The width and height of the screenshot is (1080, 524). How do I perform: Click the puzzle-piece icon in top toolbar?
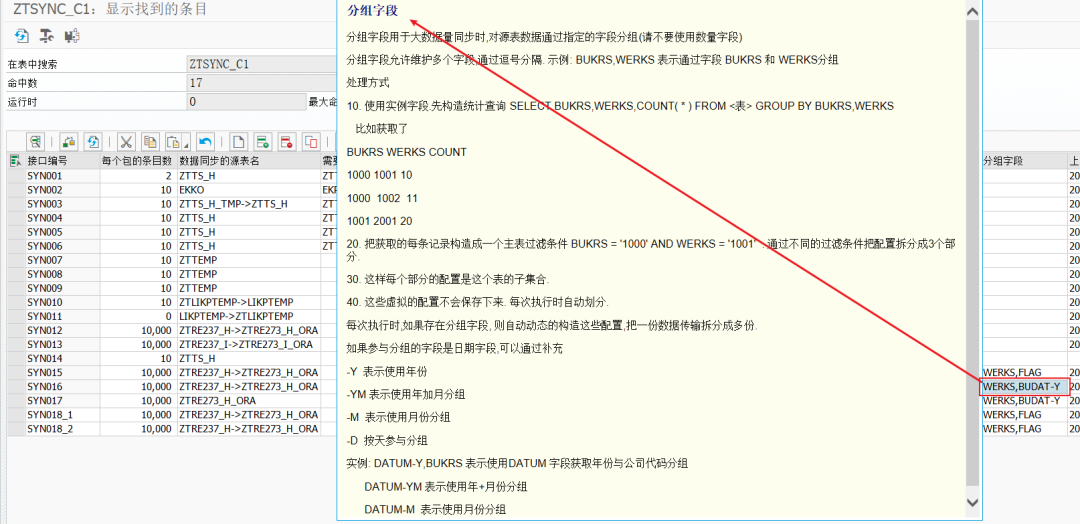(x=72, y=36)
